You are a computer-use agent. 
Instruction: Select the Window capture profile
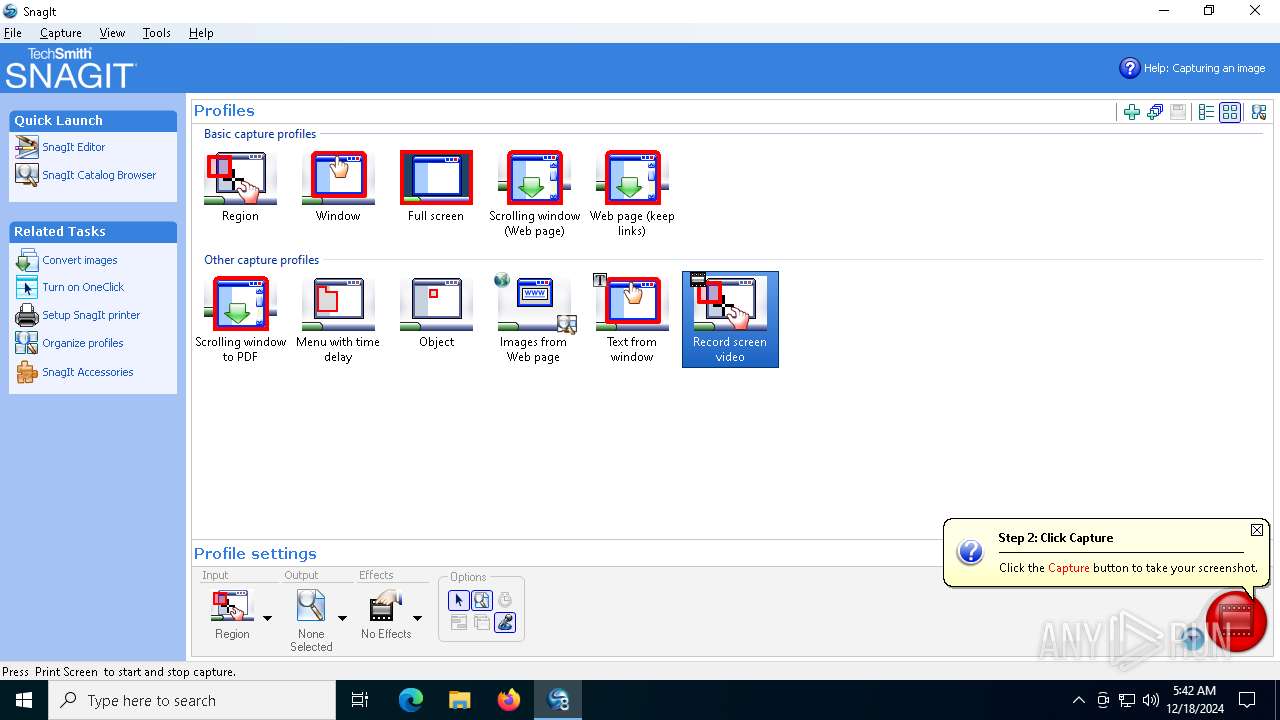338,188
